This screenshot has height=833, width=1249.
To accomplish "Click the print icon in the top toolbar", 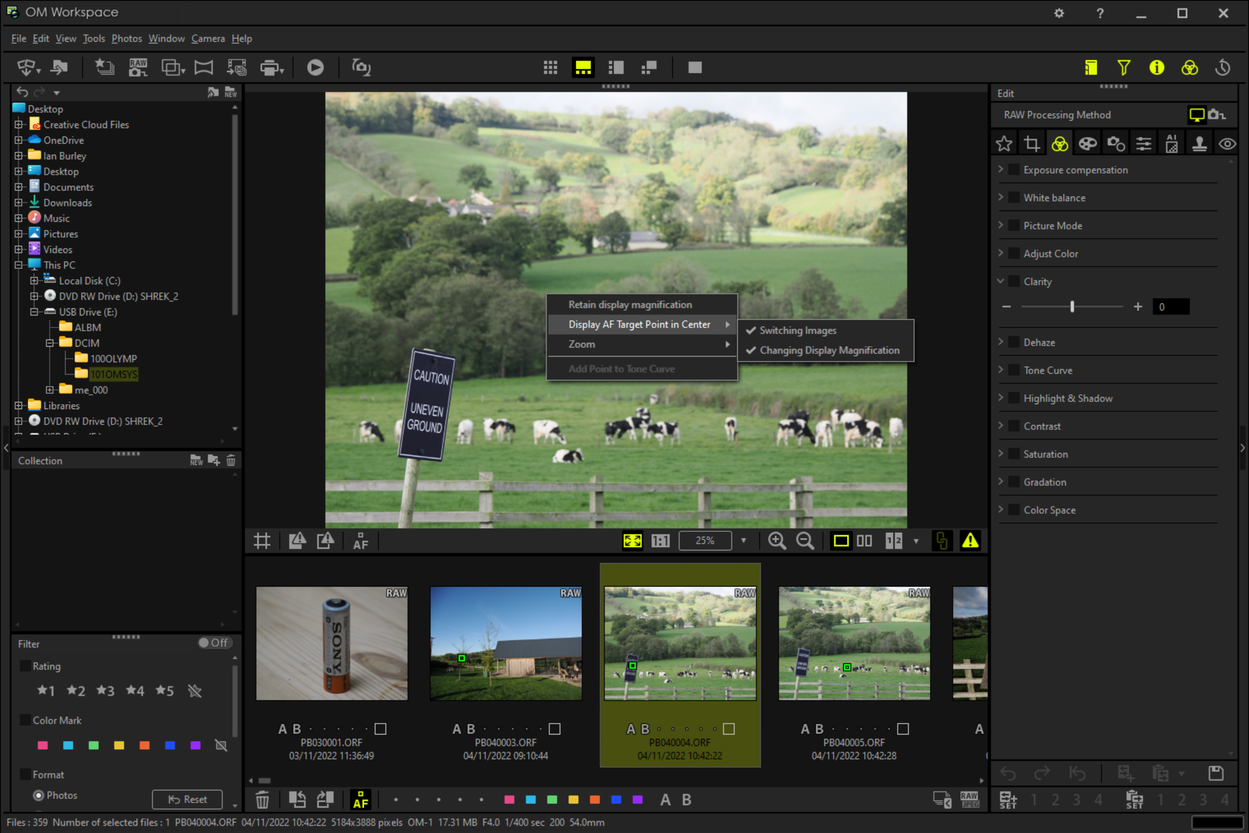I will point(269,67).
